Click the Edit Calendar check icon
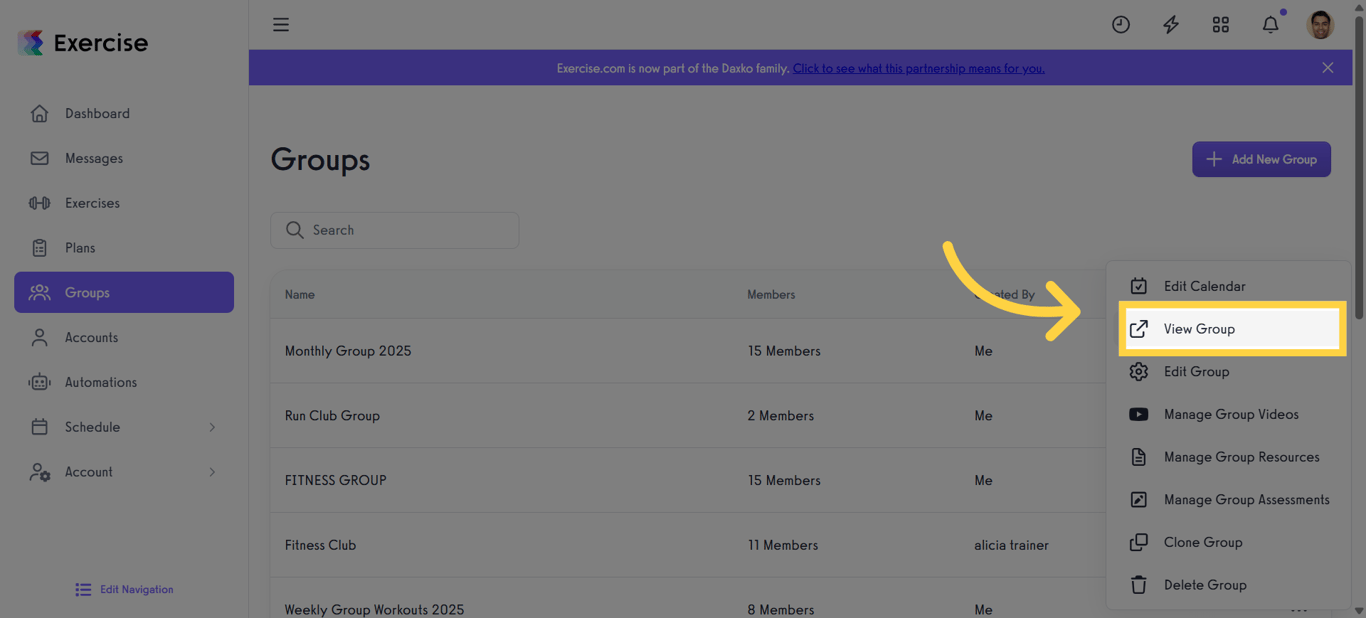 1139,286
